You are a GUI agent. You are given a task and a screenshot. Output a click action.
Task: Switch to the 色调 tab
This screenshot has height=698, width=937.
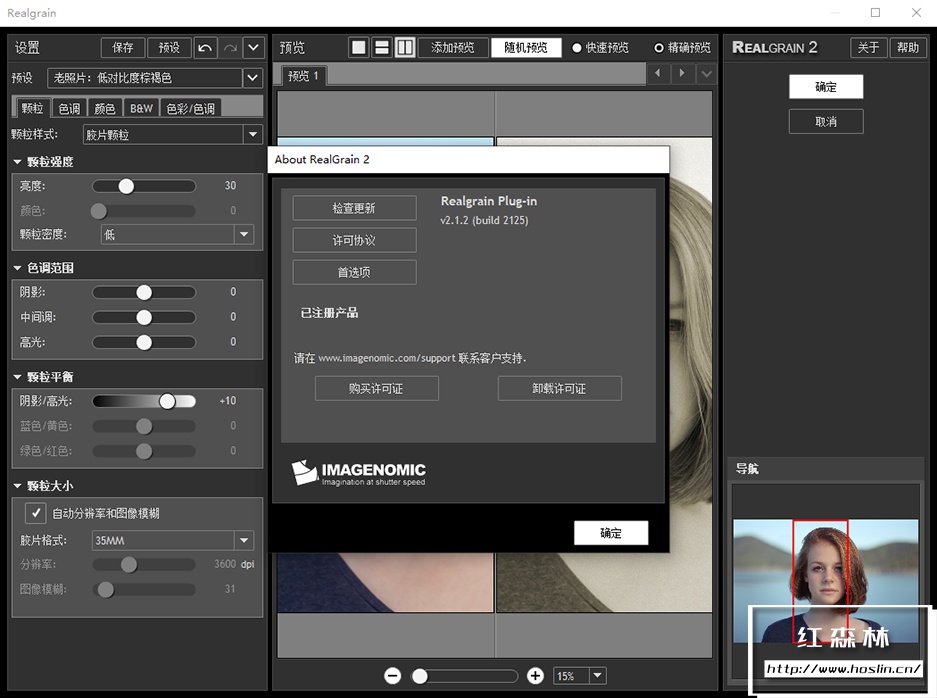[69, 108]
